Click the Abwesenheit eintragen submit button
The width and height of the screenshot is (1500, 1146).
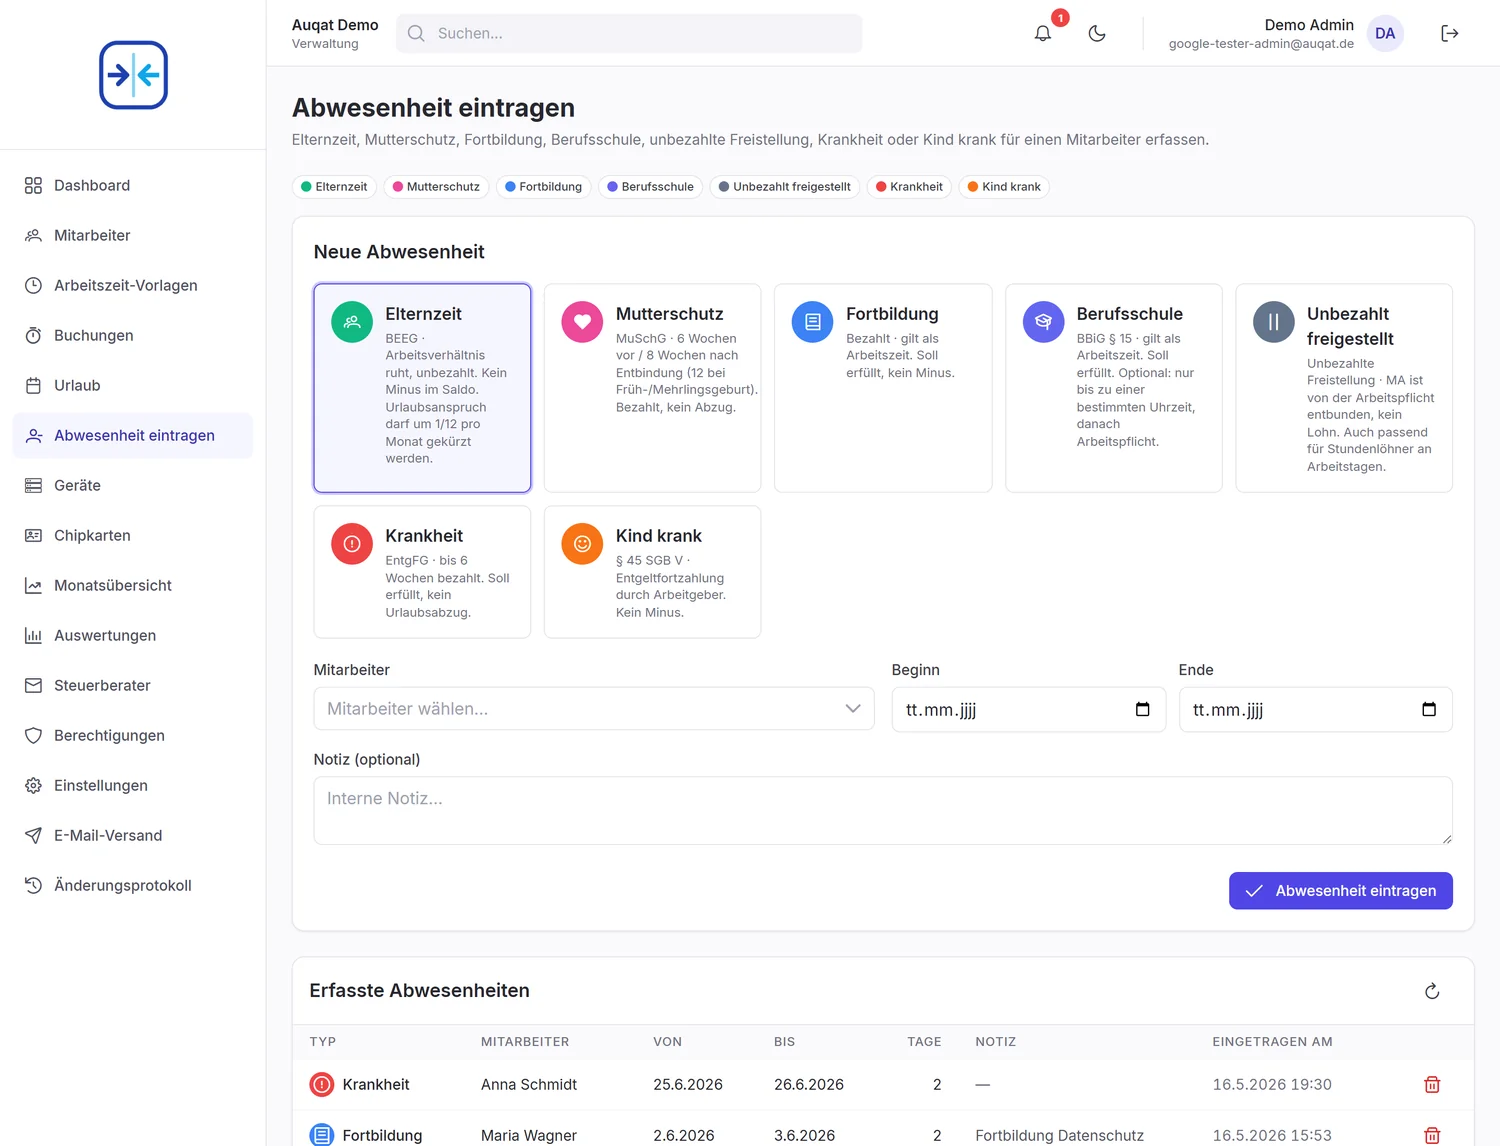coord(1340,891)
